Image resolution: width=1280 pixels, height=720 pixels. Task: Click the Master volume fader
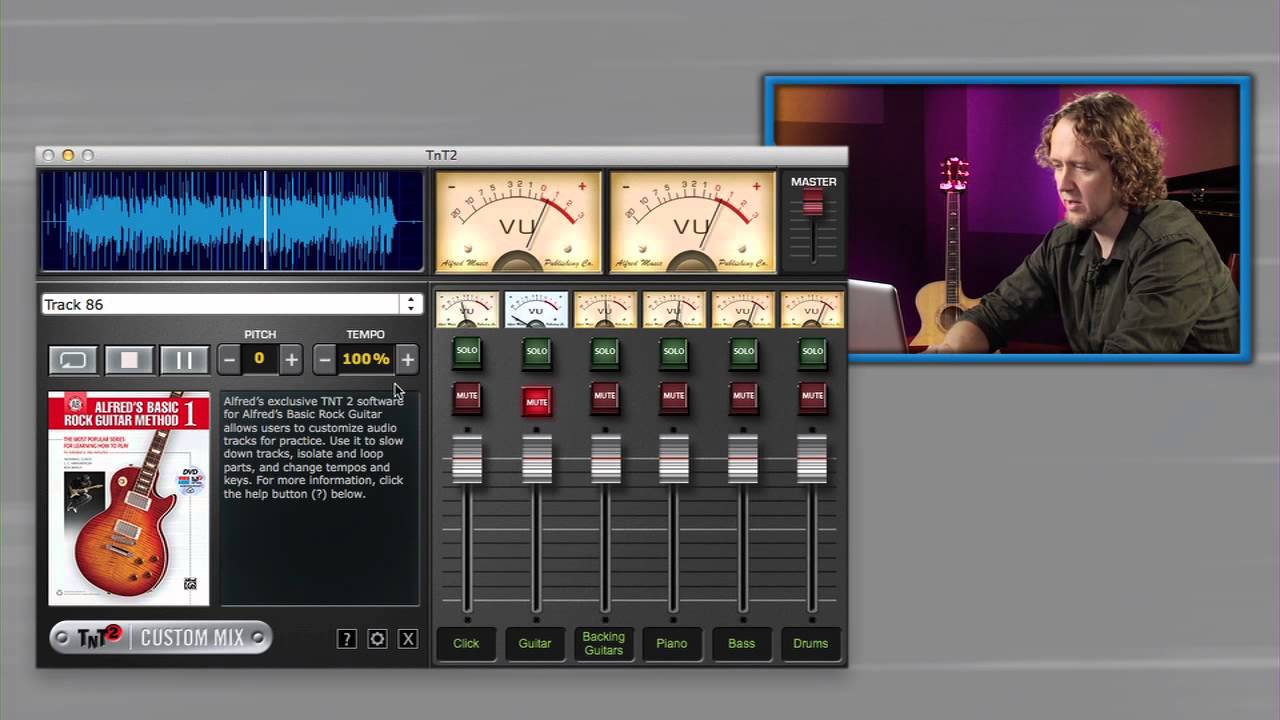pyautogui.click(x=813, y=203)
